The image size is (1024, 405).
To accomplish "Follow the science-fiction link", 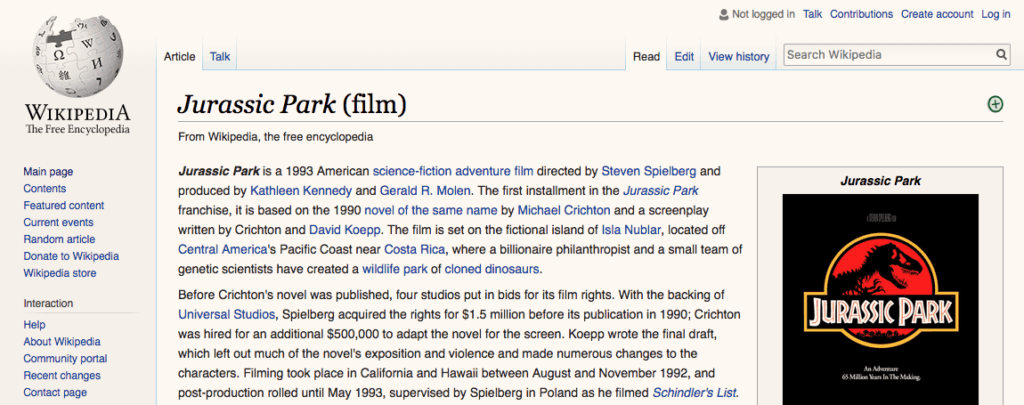I will click(412, 172).
